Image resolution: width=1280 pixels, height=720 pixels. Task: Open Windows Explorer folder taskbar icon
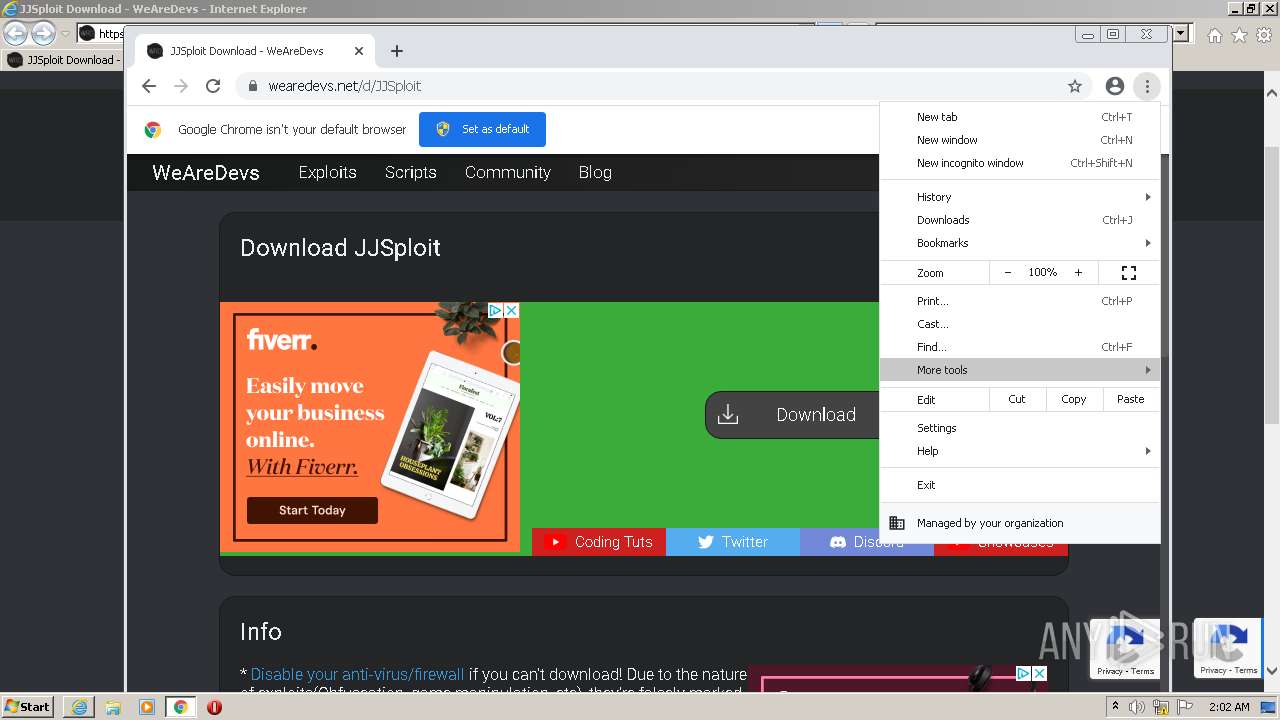click(x=113, y=707)
